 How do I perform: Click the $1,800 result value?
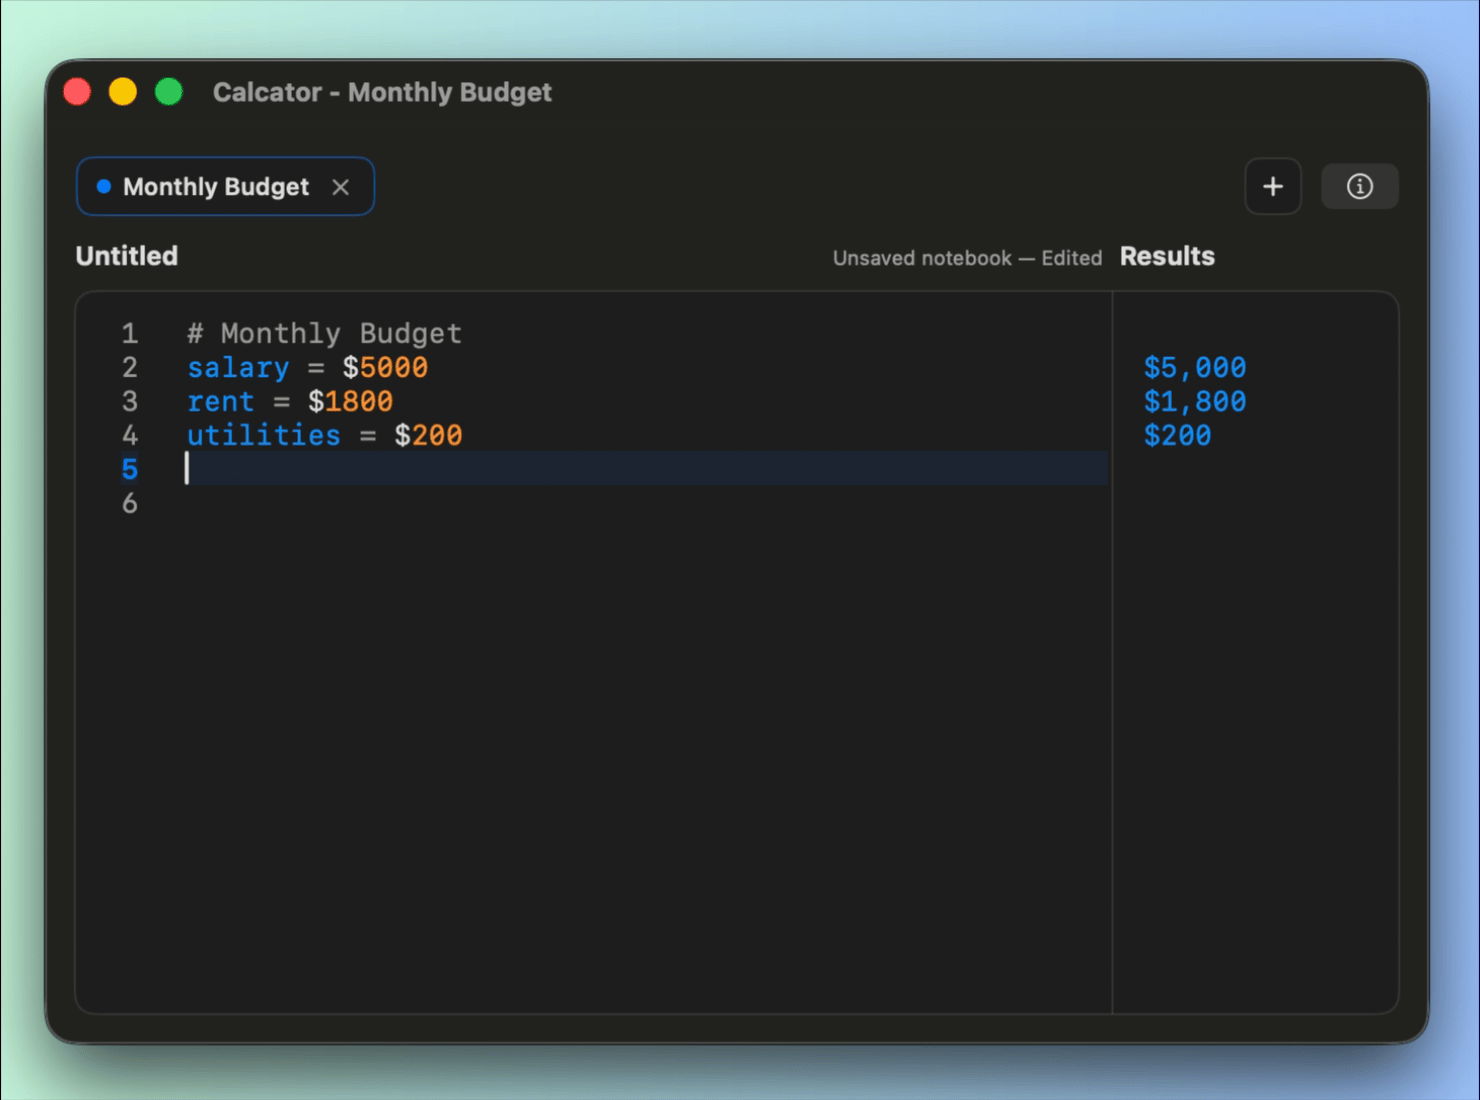[1194, 401]
